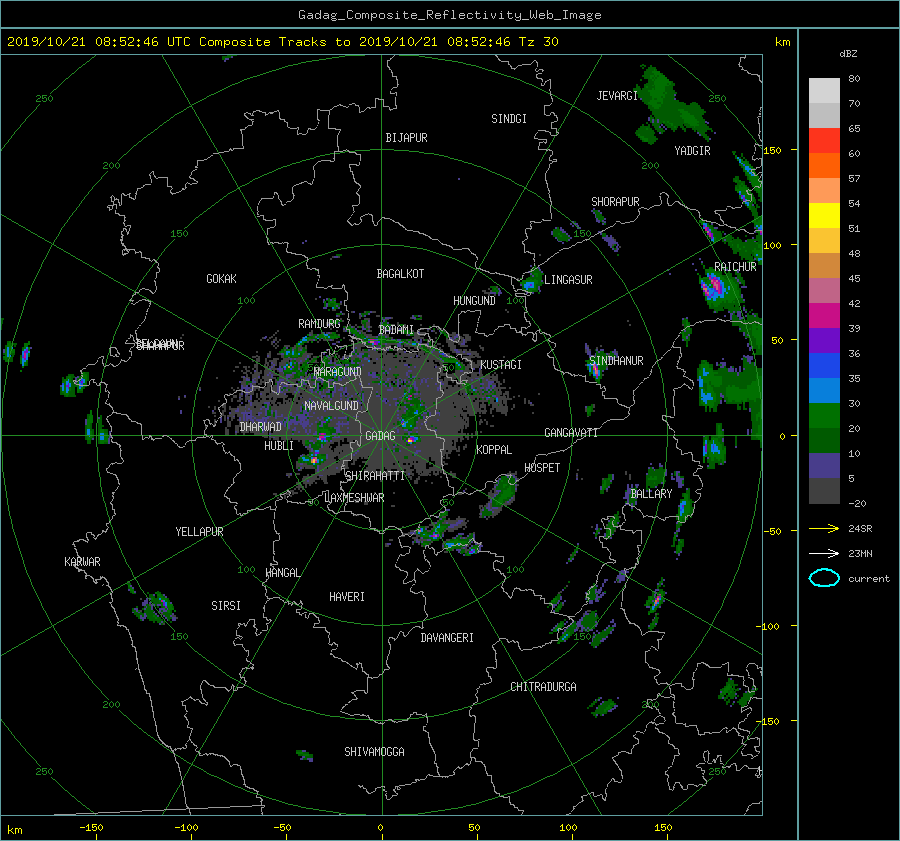
Task: Click the SIRSI city label
Action: (x=226, y=606)
